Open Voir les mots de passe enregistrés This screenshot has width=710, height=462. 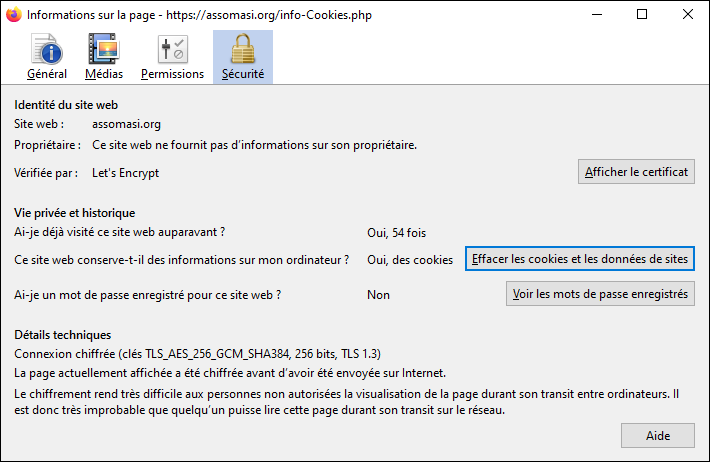coord(600,294)
